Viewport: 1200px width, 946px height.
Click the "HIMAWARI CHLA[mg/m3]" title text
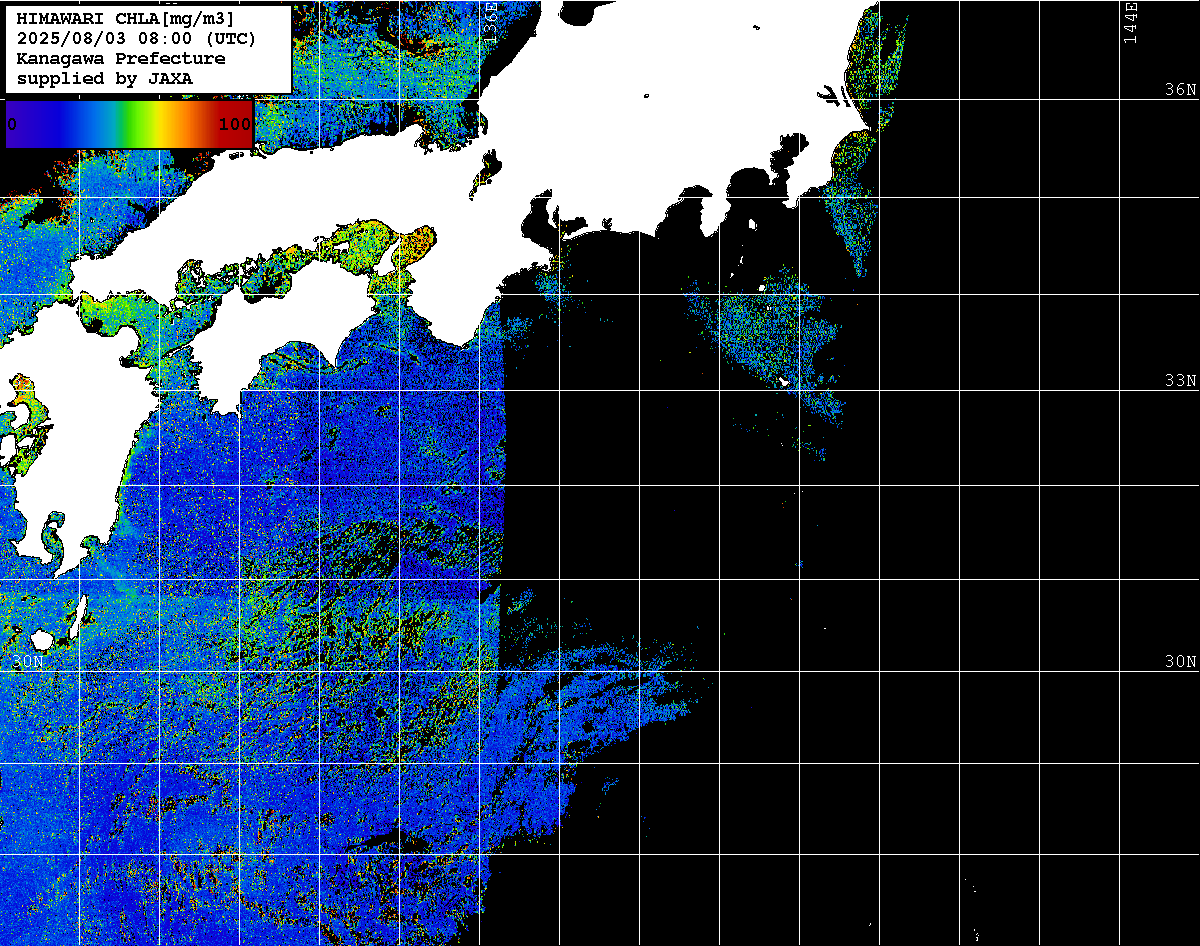click(125, 18)
